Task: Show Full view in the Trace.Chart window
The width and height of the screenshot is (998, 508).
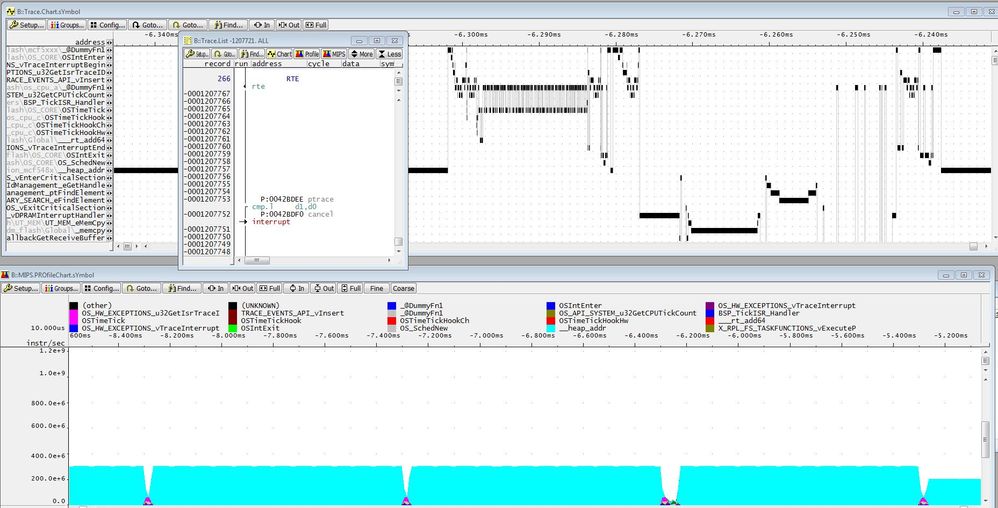Action: click(316, 25)
